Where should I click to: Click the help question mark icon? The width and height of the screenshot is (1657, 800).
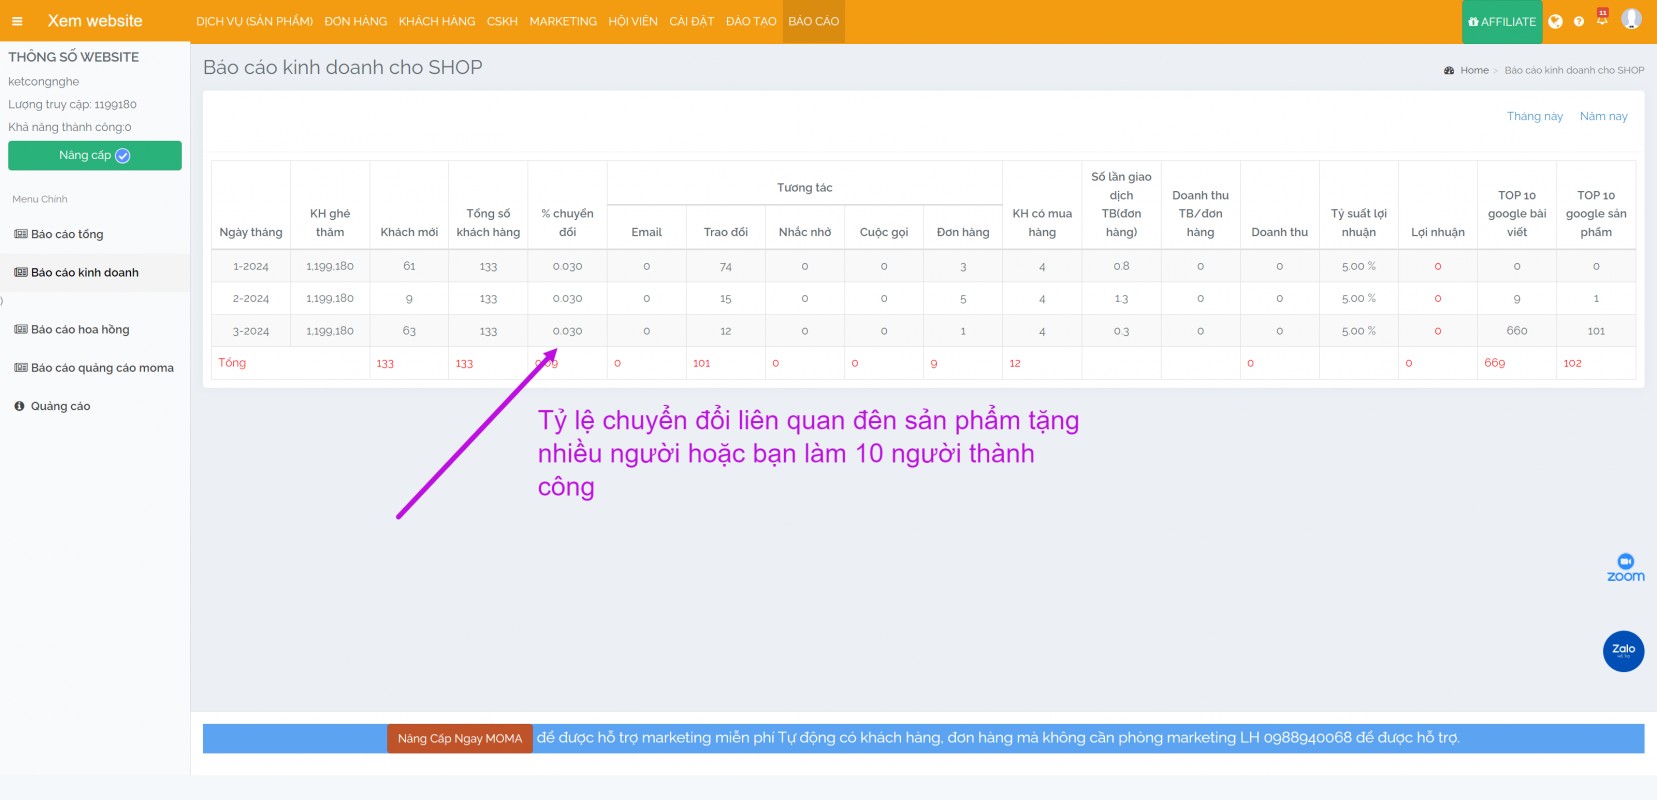point(1579,21)
